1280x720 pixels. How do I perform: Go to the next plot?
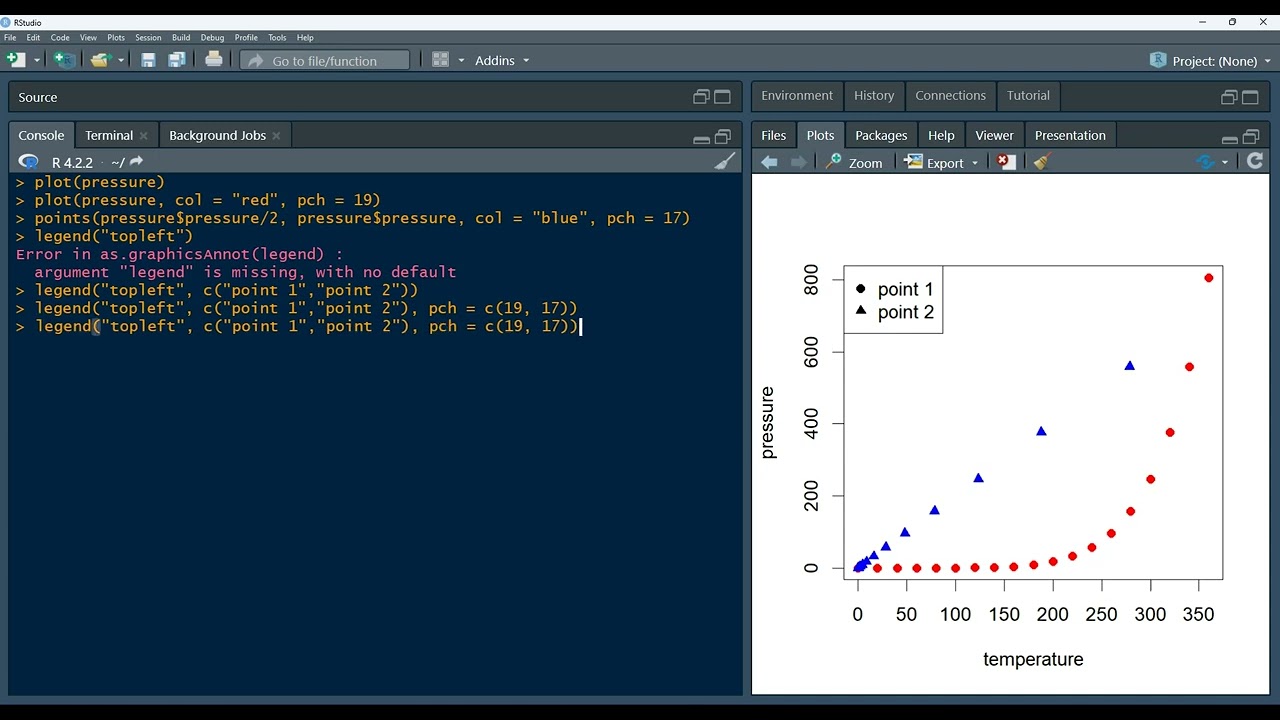pyautogui.click(x=798, y=162)
